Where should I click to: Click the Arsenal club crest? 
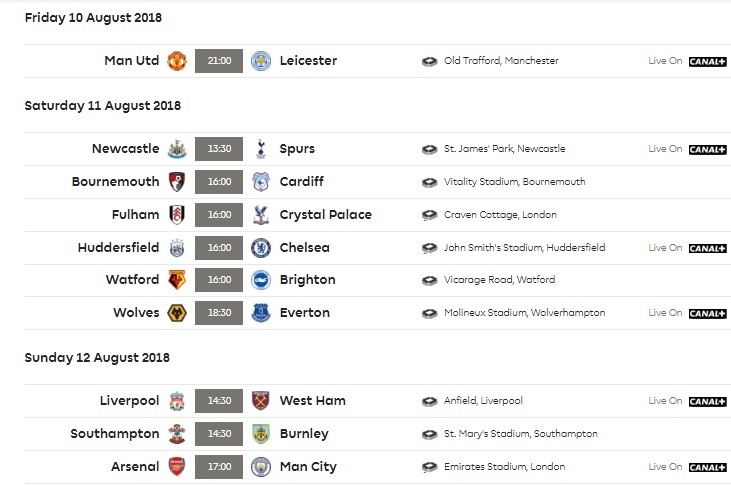point(177,467)
